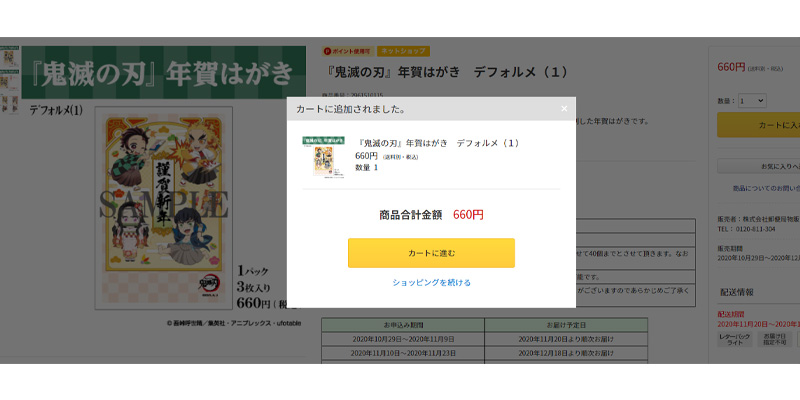The width and height of the screenshot is (800, 400).
Task: Click the ショッピングを続ける link
Action: point(431,282)
